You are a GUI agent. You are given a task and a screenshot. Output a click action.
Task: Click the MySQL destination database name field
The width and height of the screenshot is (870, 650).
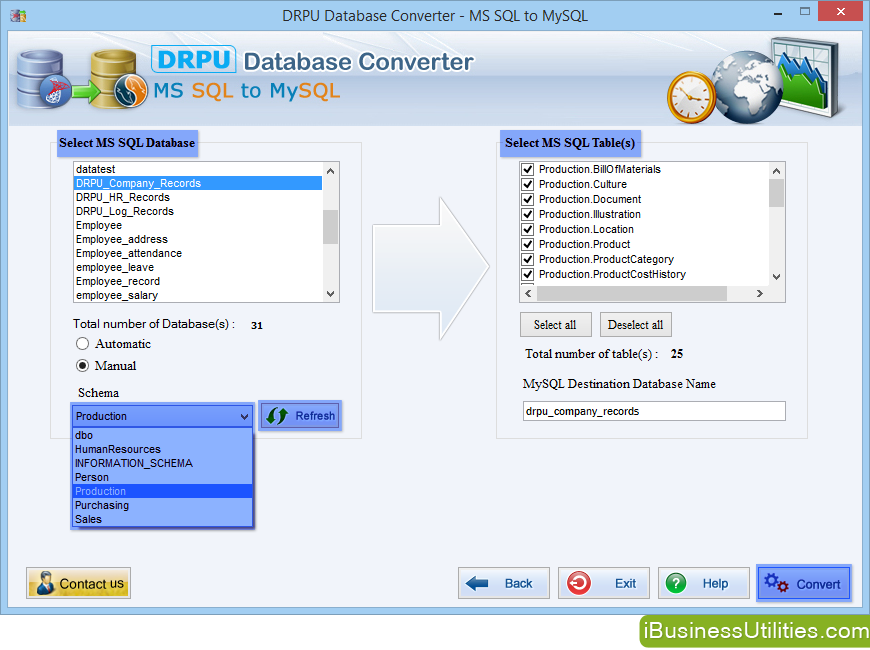(654, 411)
